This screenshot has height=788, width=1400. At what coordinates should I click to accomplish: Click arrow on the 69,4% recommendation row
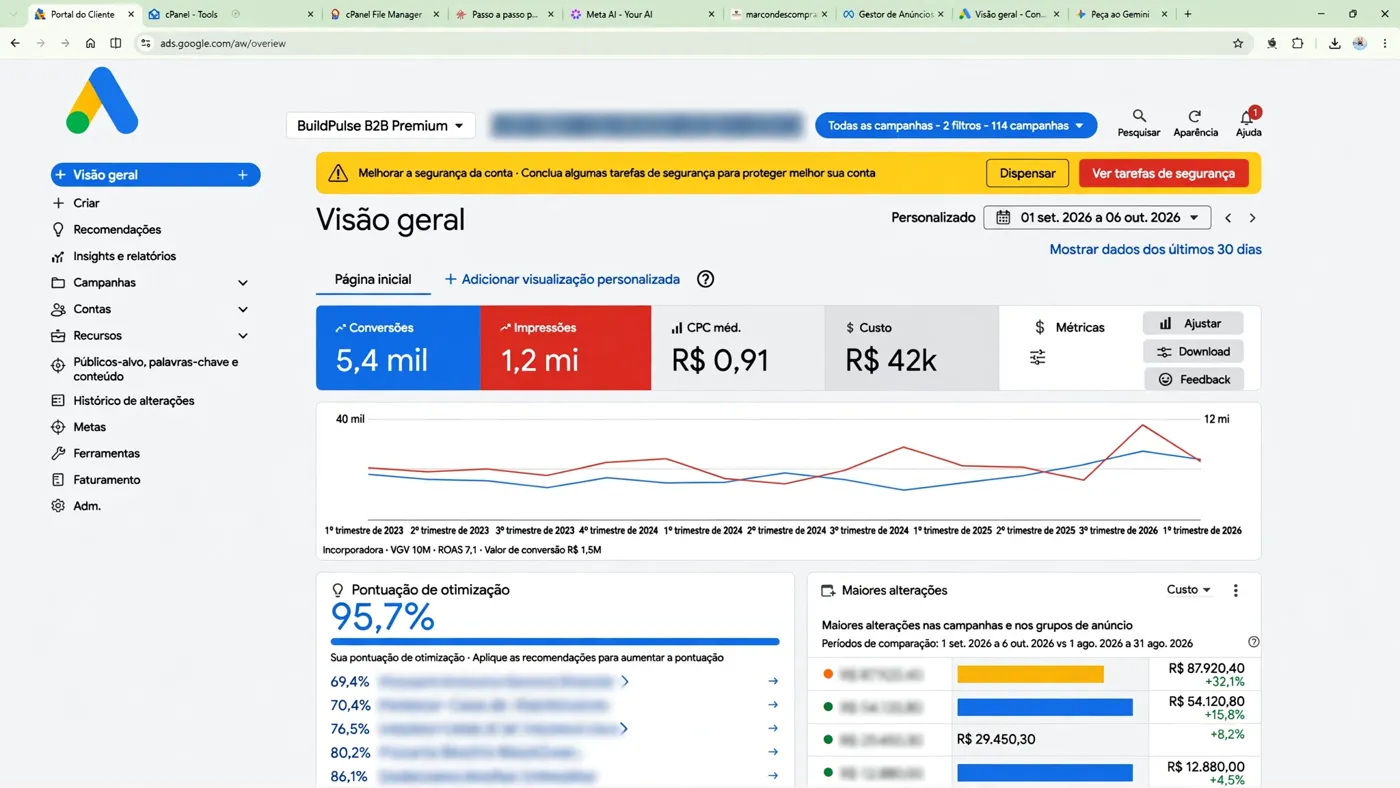pyautogui.click(x=773, y=681)
